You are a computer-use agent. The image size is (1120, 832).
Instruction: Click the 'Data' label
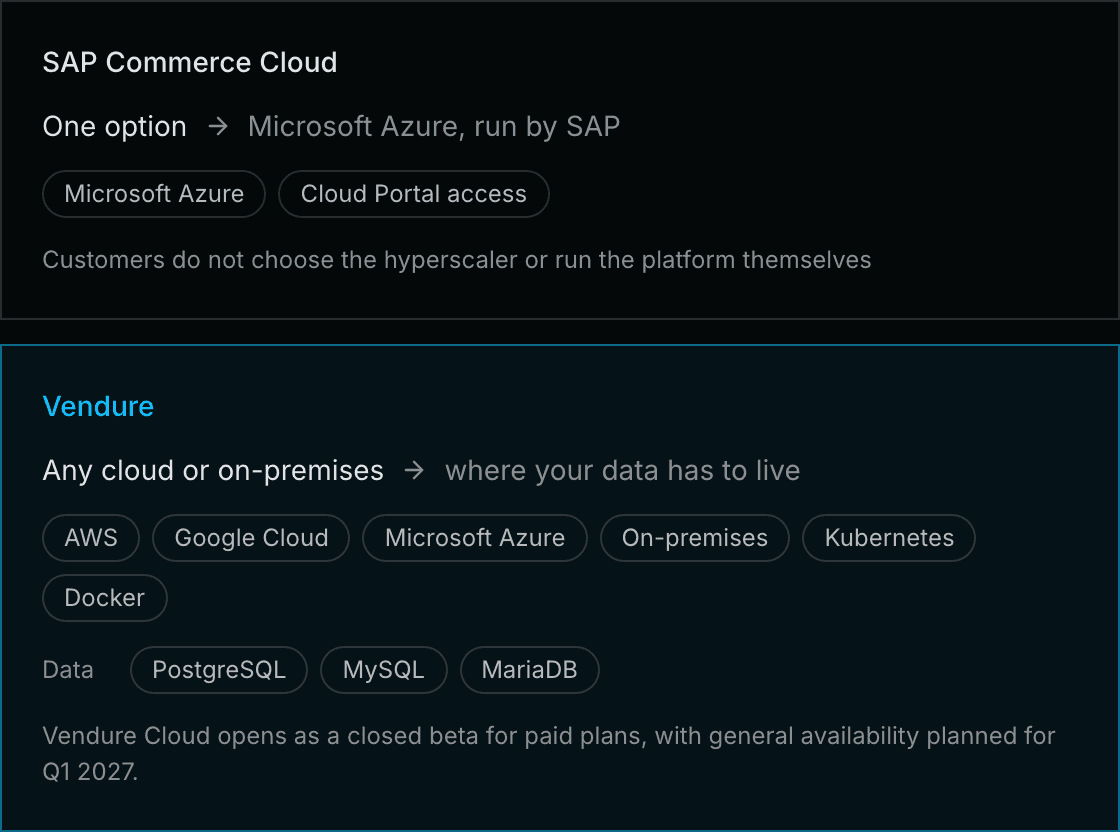[68, 670]
